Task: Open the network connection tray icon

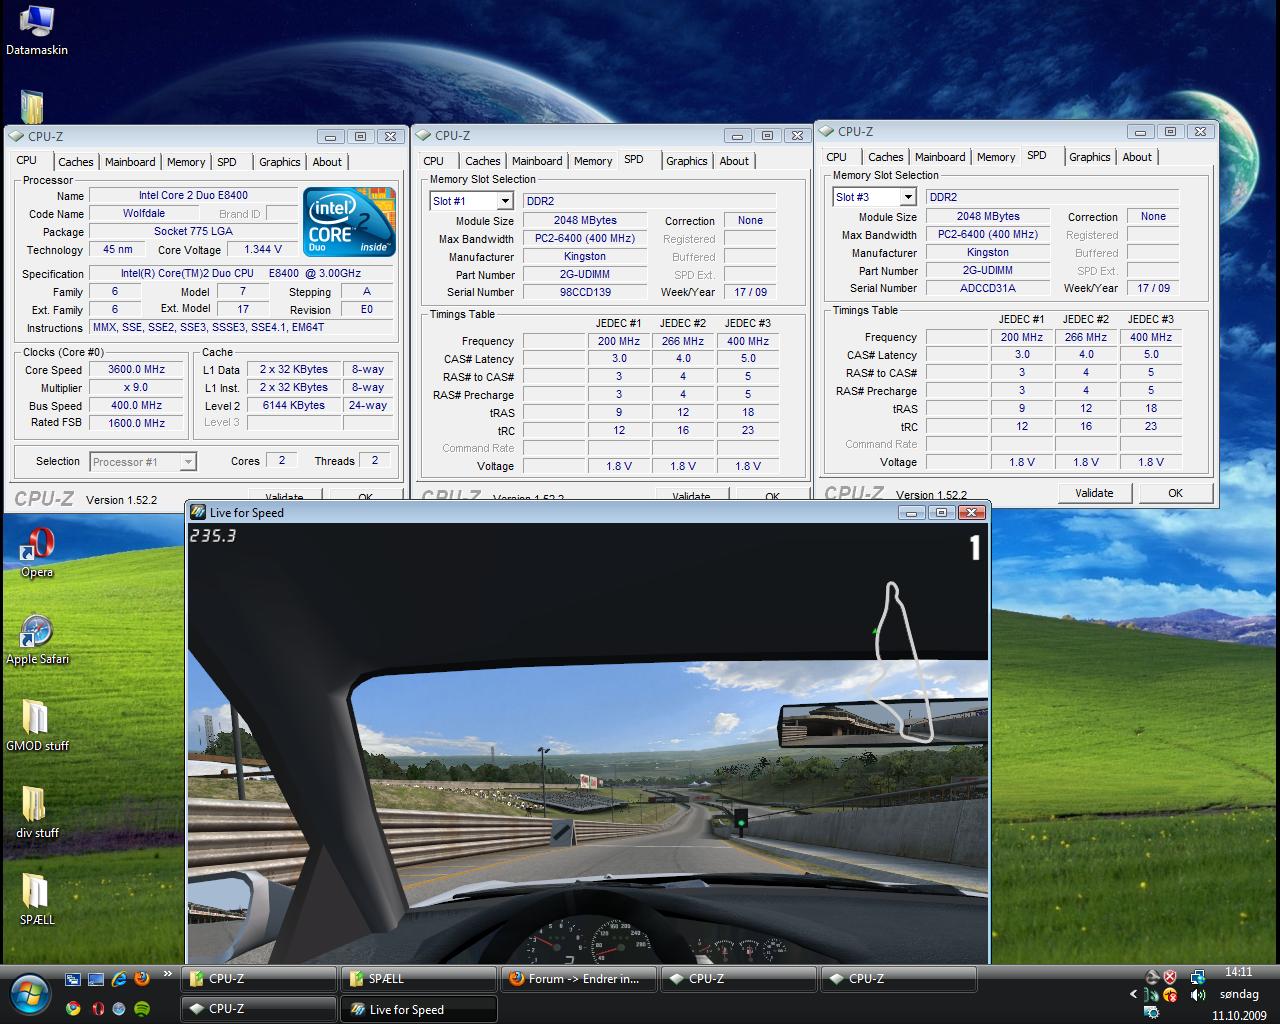Action: coord(1197,977)
